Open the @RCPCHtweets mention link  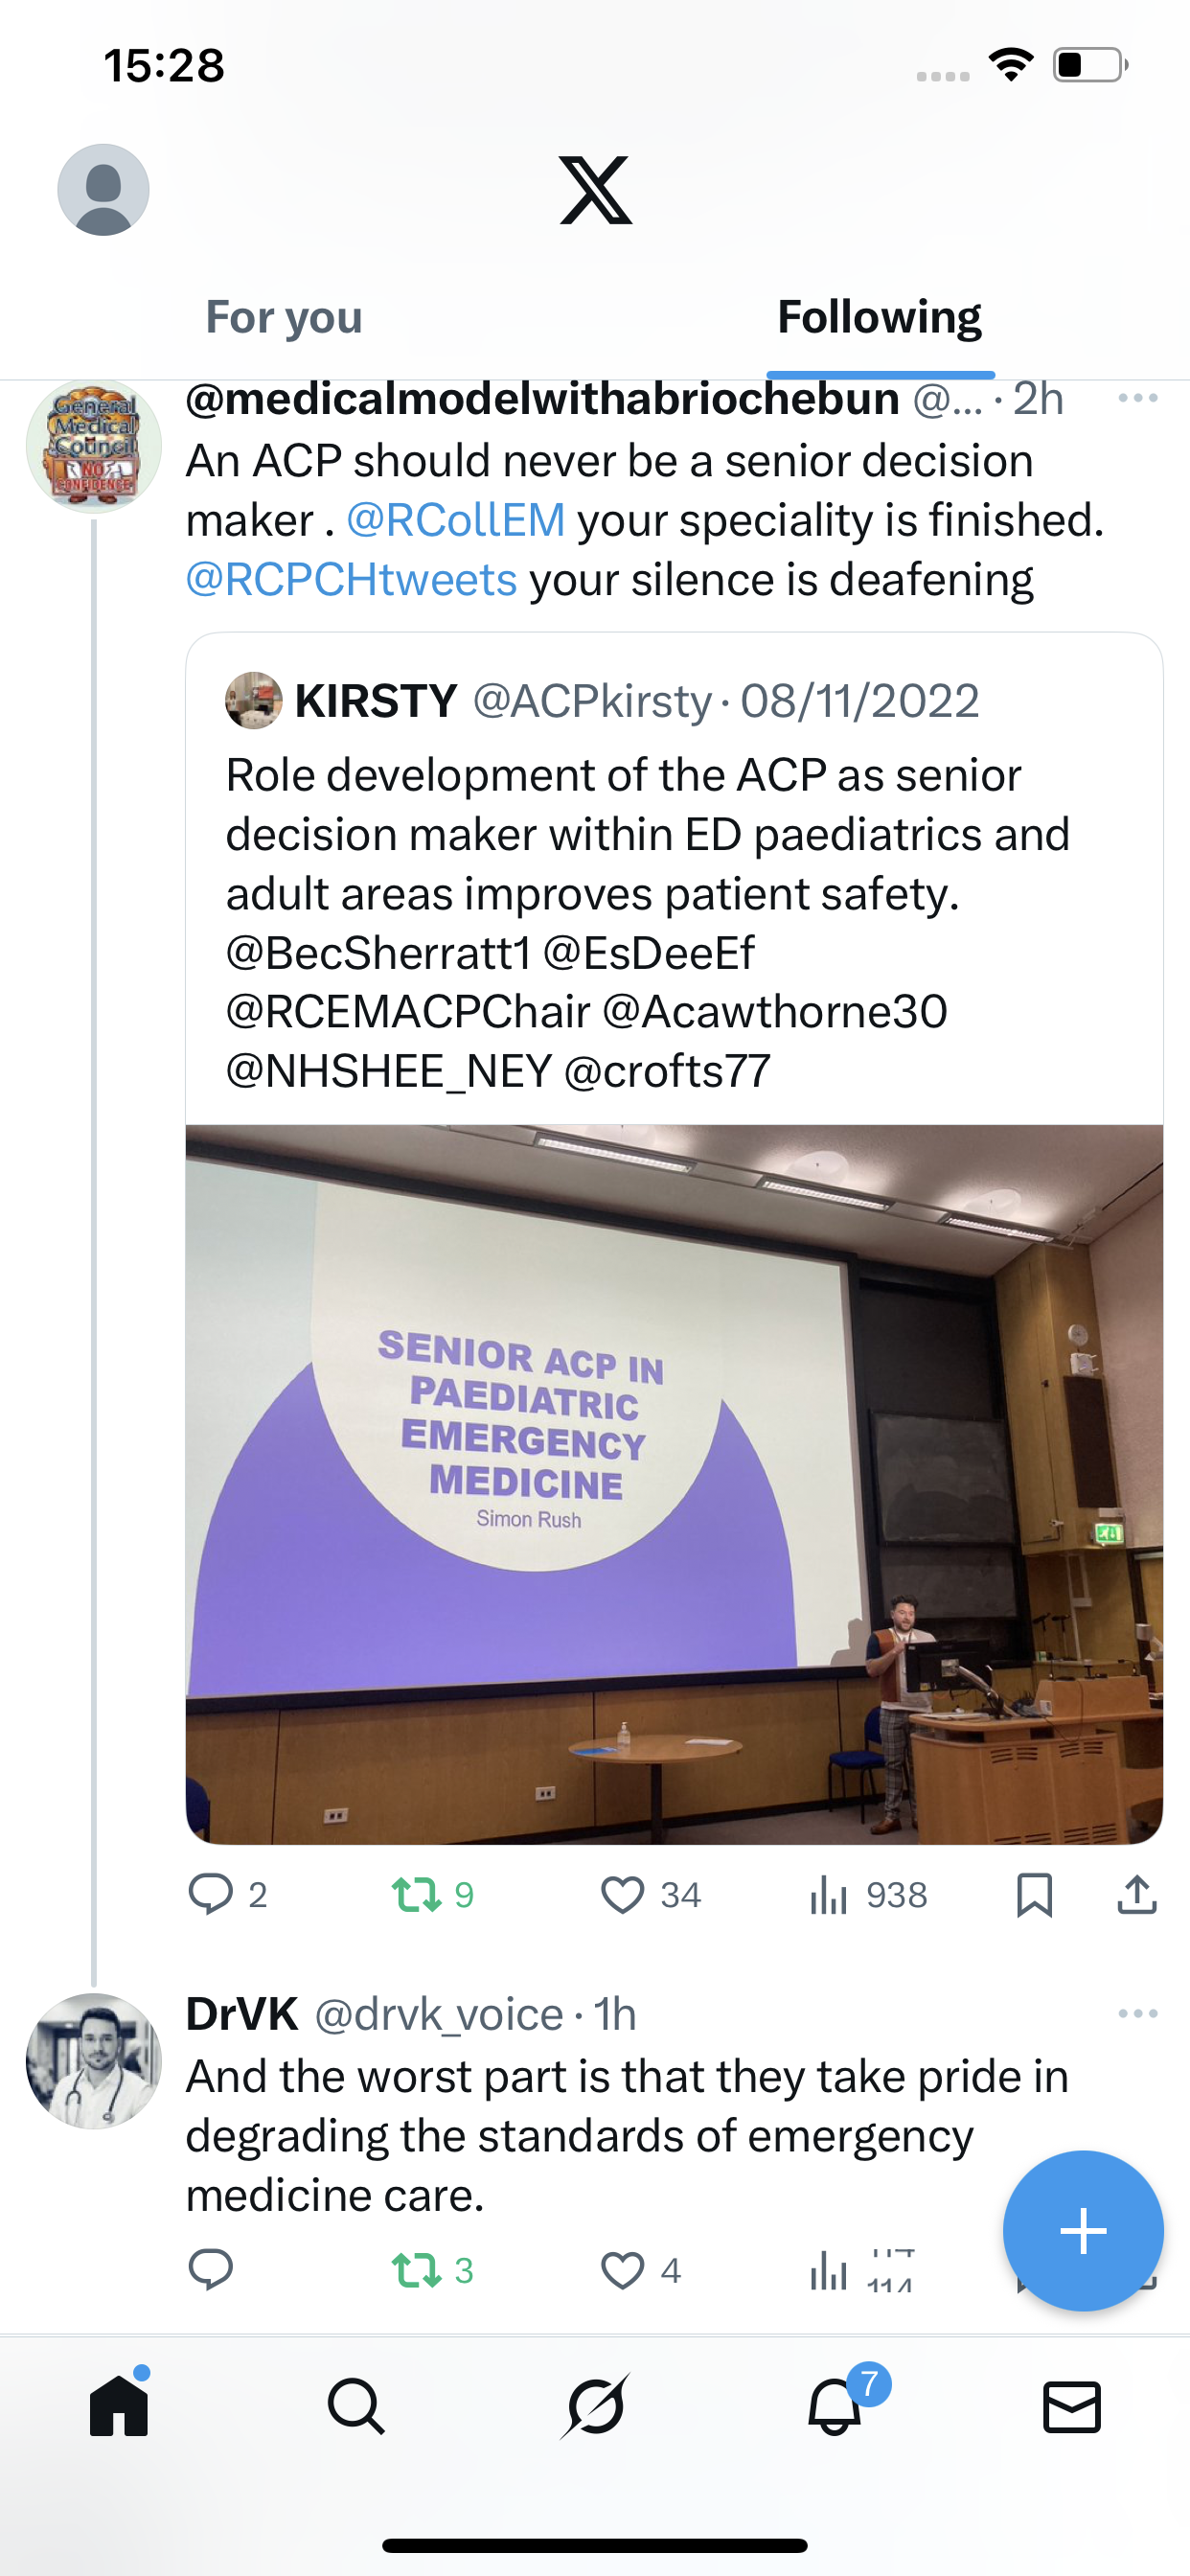(352, 580)
